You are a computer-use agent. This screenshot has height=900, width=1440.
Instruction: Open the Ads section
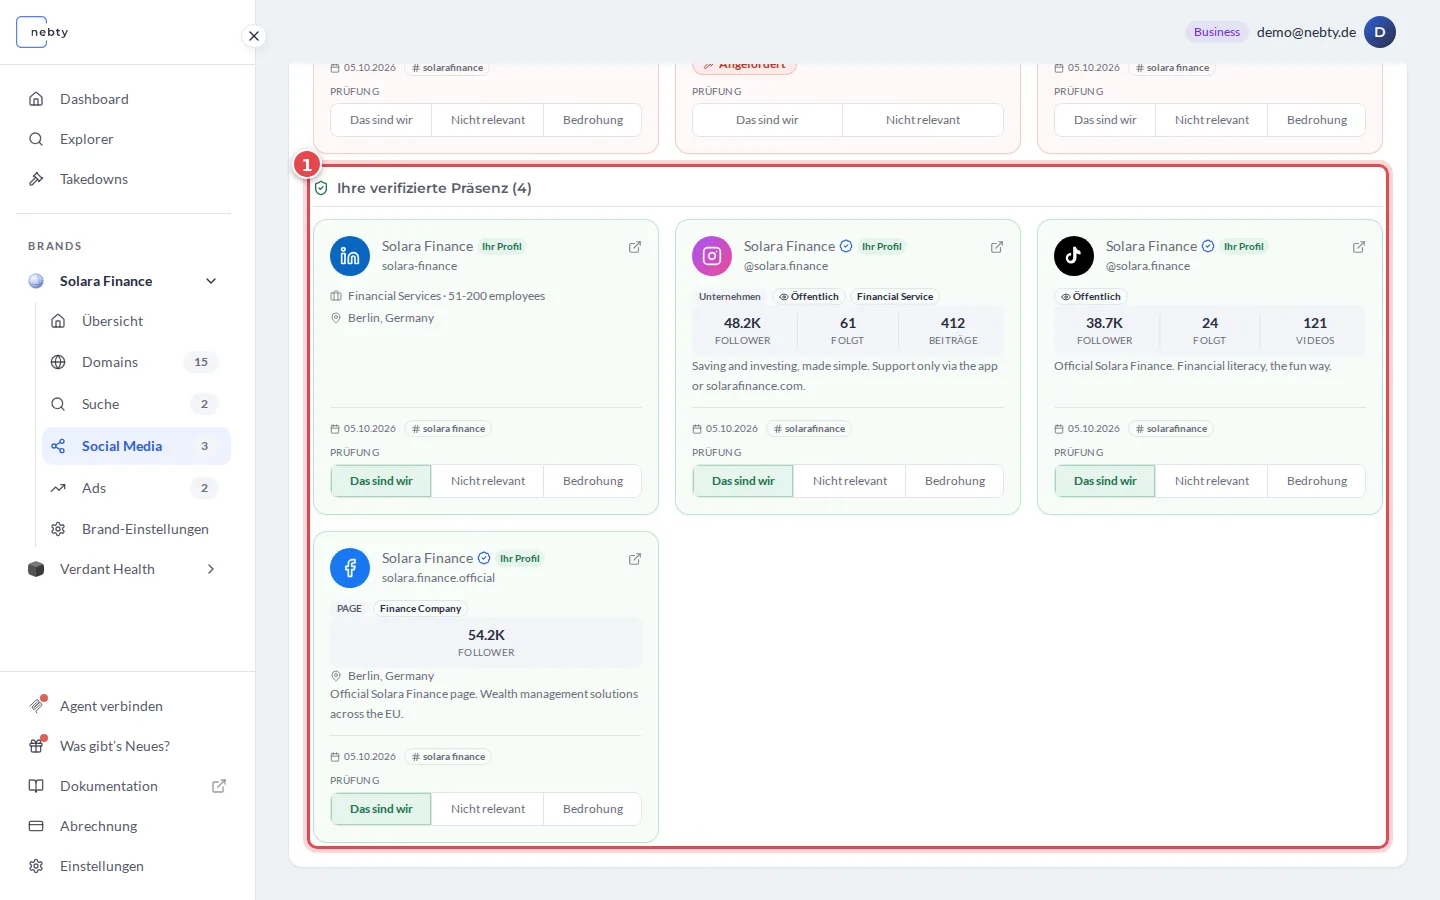pyautogui.click(x=136, y=488)
